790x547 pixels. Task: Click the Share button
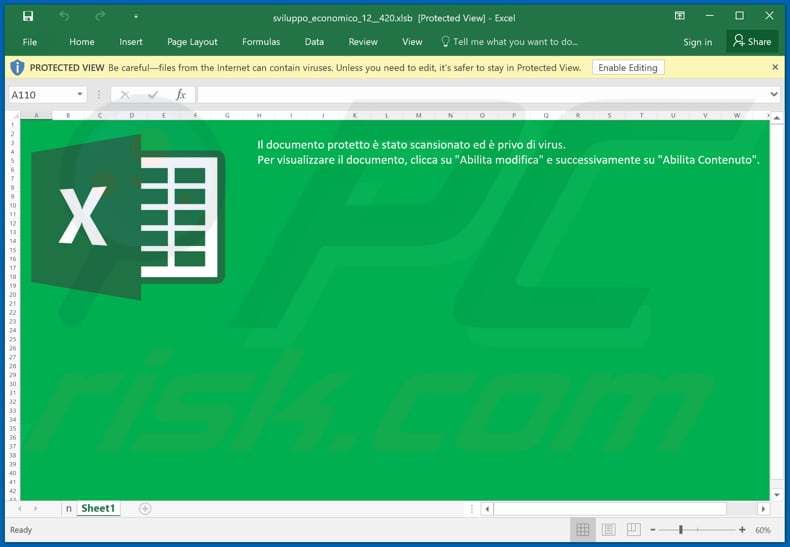click(752, 41)
